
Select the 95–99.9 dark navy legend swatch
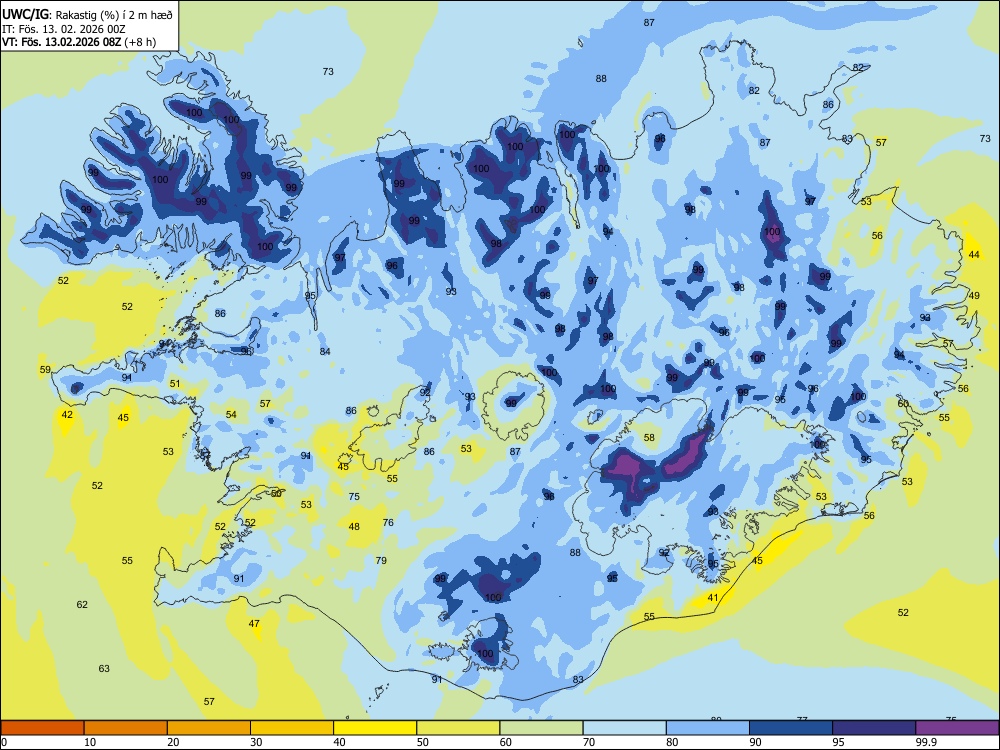point(874,728)
